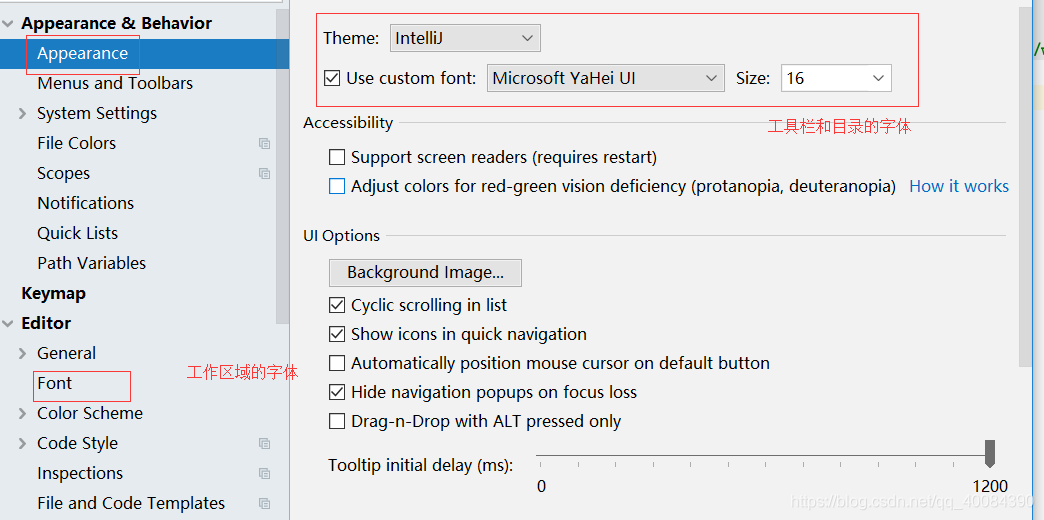Open the How it works link

[x=959, y=186]
